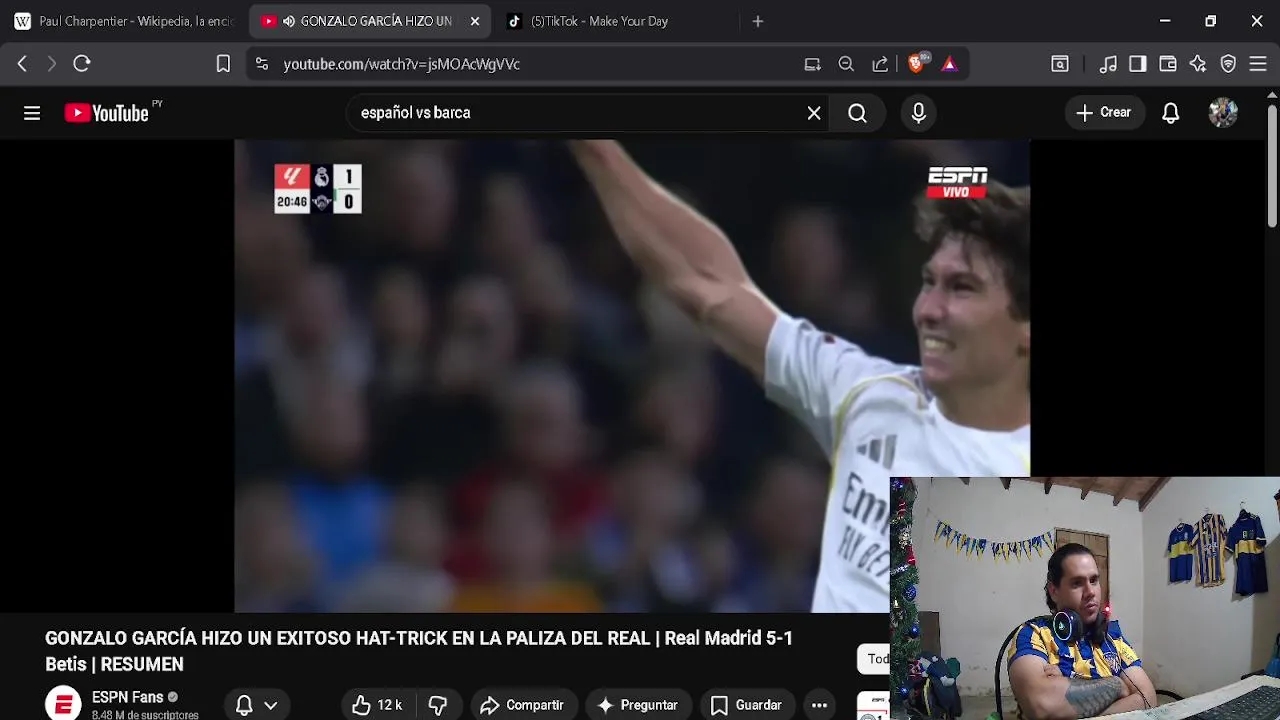The image size is (1280, 720).
Task: Open Brave Shields lion icon
Action: coord(917,64)
